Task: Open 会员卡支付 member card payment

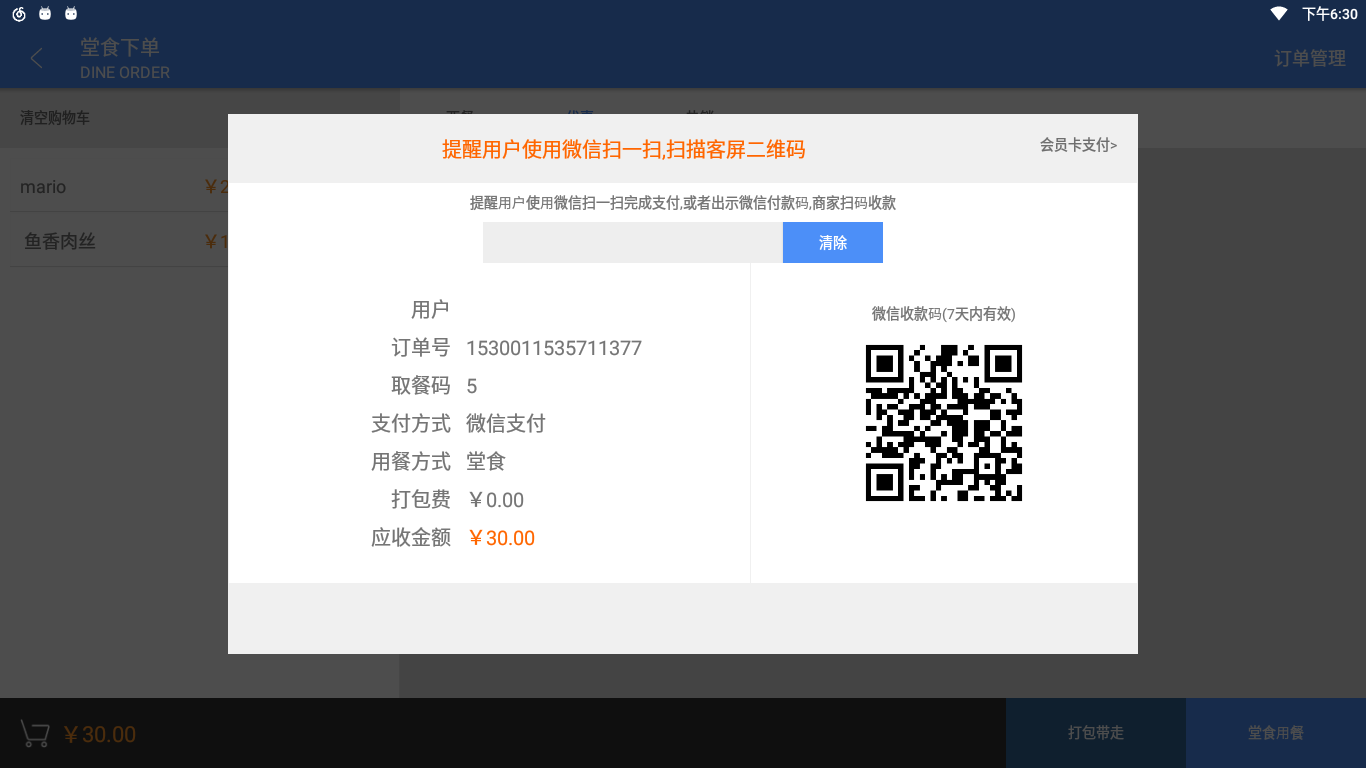Action: click(x=1075, y=146)
